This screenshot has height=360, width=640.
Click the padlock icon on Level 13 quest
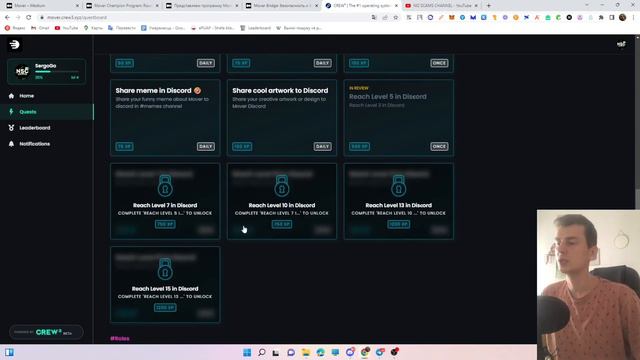(x=399, y=186)
